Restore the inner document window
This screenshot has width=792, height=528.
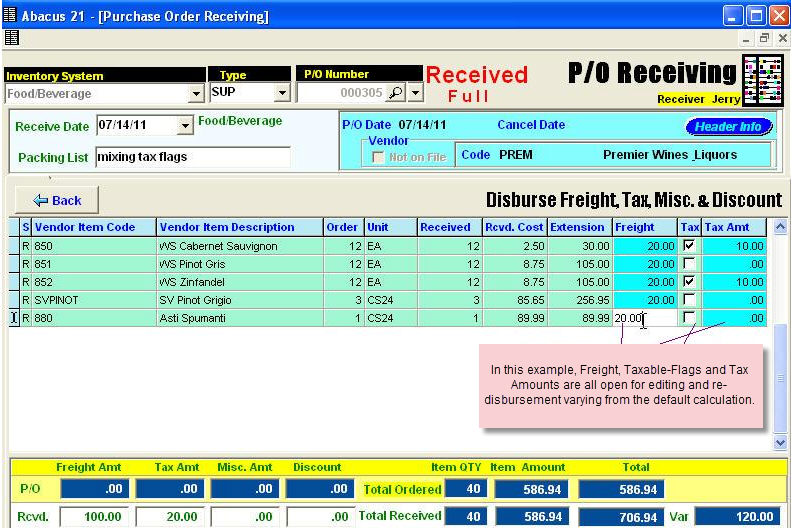tap(764, 38)
